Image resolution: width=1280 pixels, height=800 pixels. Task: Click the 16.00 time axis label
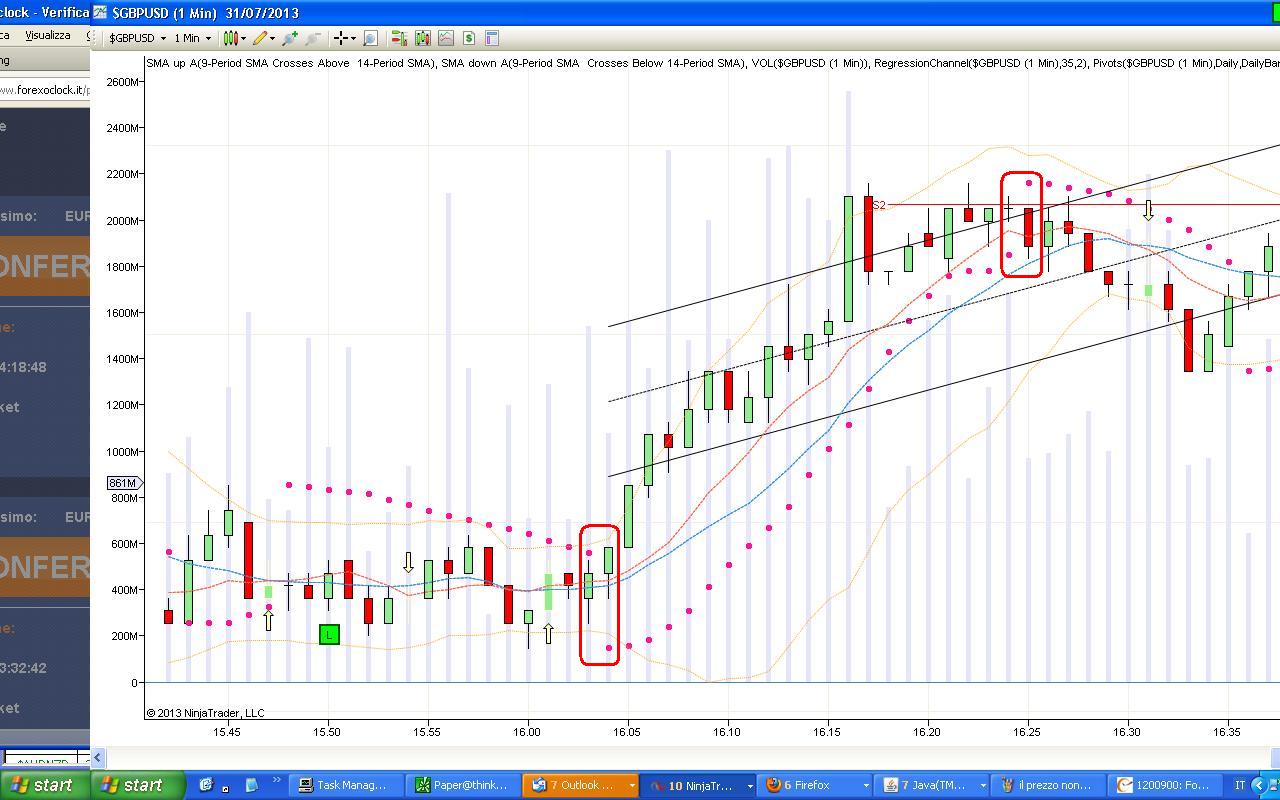click(x=527, y=732)
